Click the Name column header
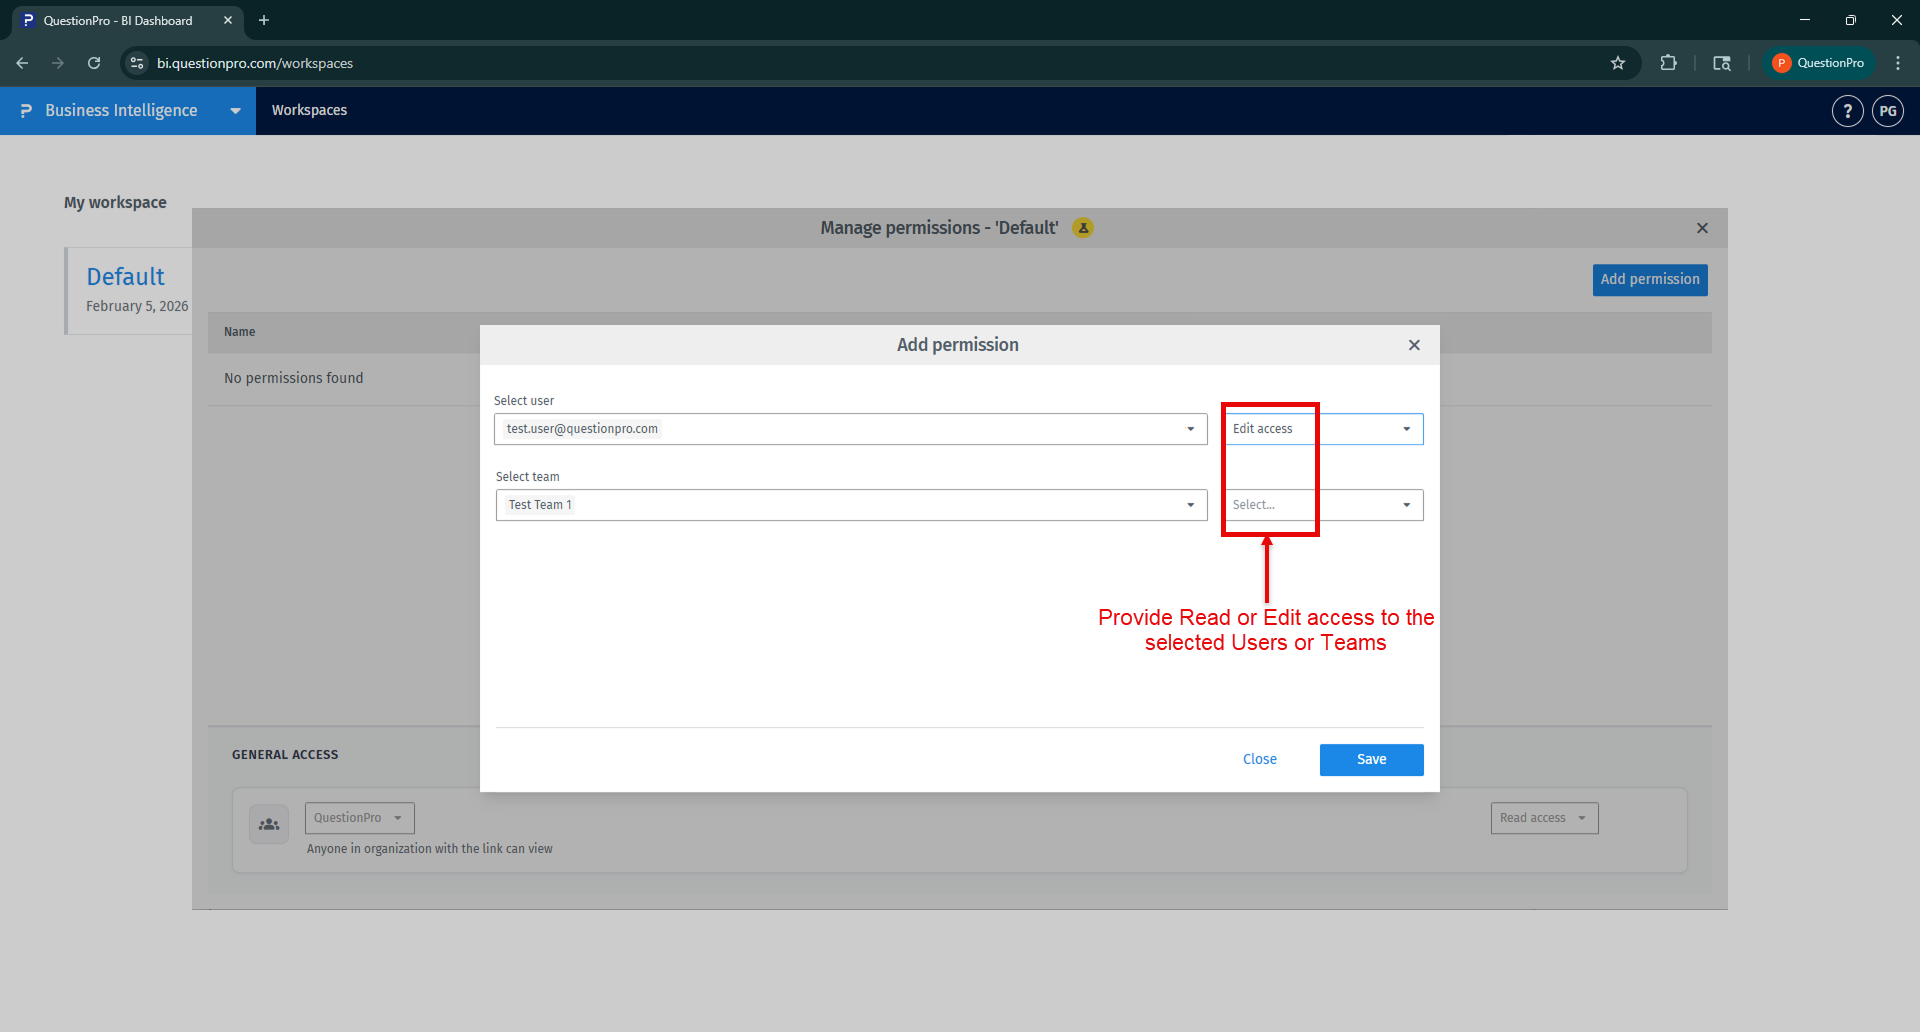 (240, 332)
